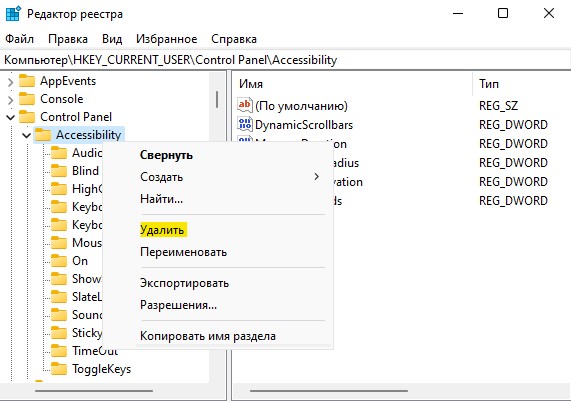
Task: Open the Избранное menu
Action: tap(166, 39)
